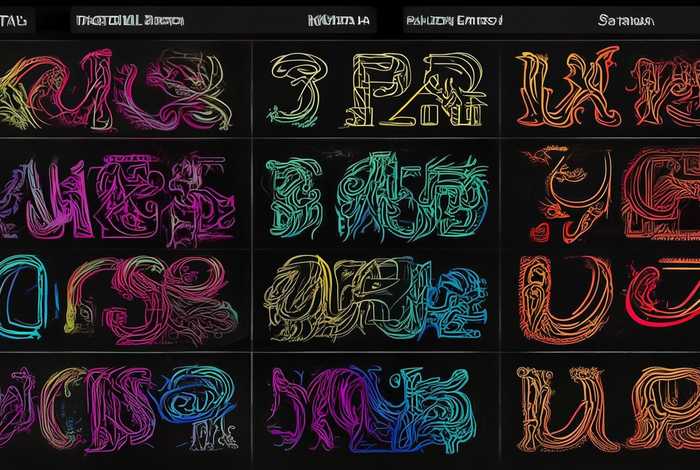
Task: Open the 'TAL' tab in the header
Action: (x=20, y=20)
